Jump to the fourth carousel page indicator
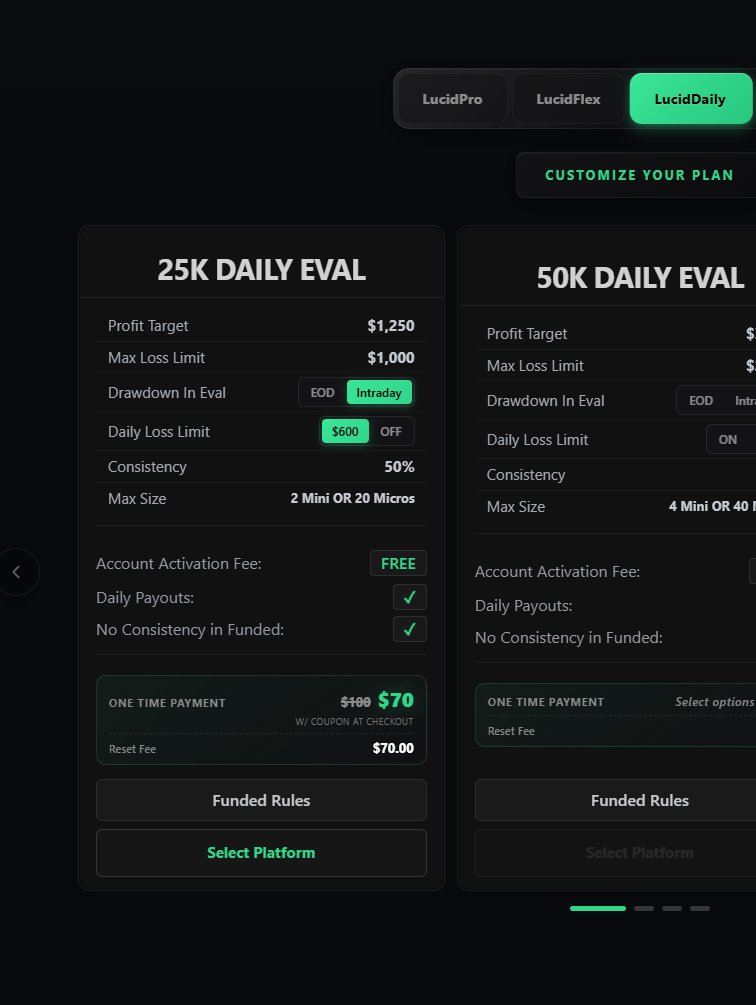This screenshot has width=756, height=1005. [x=700, y=908]
